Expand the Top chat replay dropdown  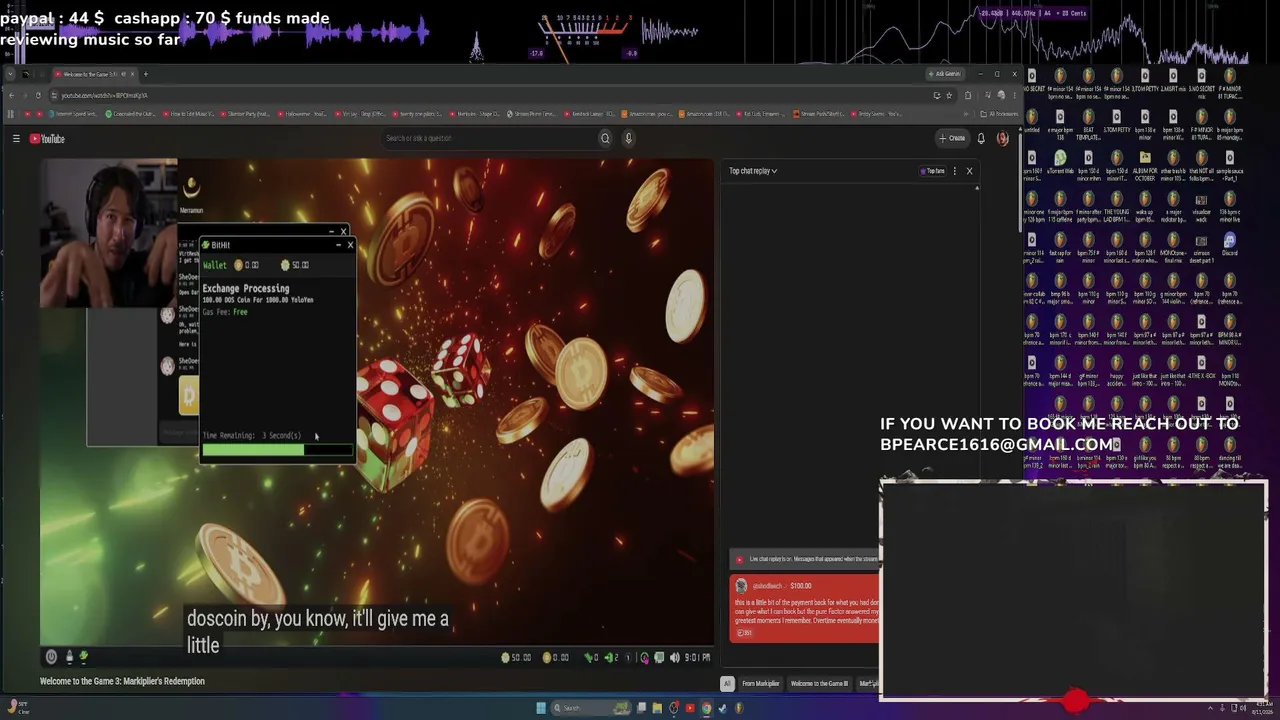point(753,171)
